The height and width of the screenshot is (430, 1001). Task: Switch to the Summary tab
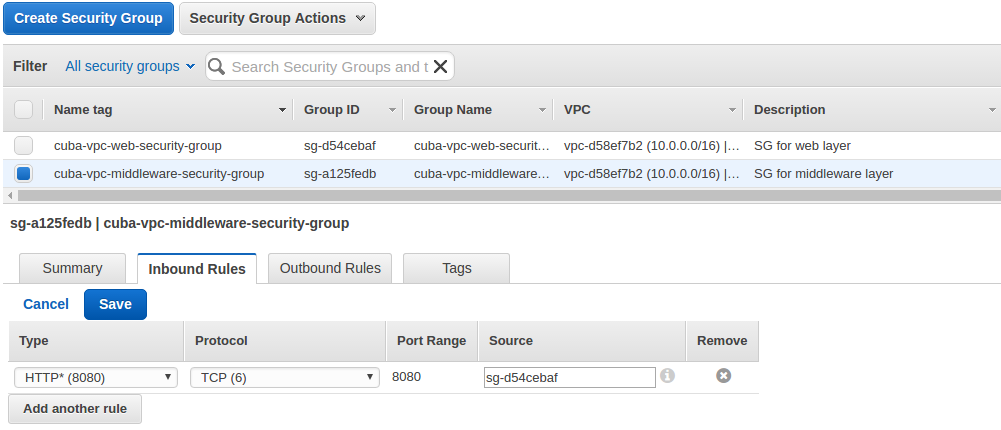(72, 268)
